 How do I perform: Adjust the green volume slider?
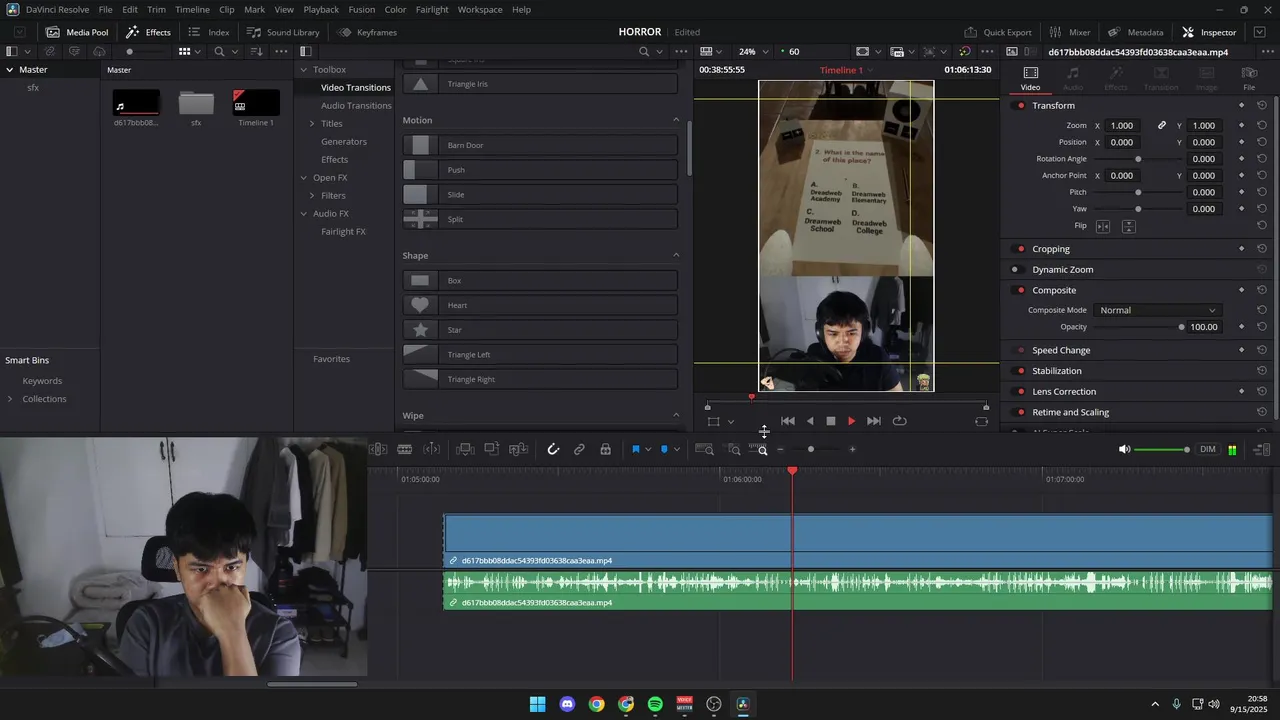tap(1162, 450)
